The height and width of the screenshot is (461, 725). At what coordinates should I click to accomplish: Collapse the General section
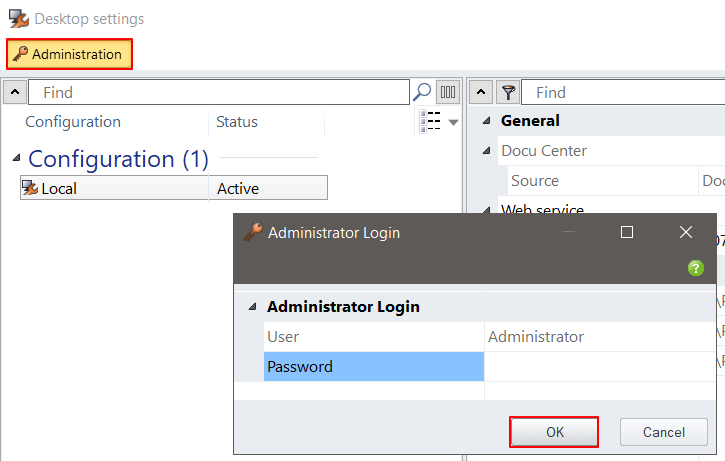click(x=487, y=121)
